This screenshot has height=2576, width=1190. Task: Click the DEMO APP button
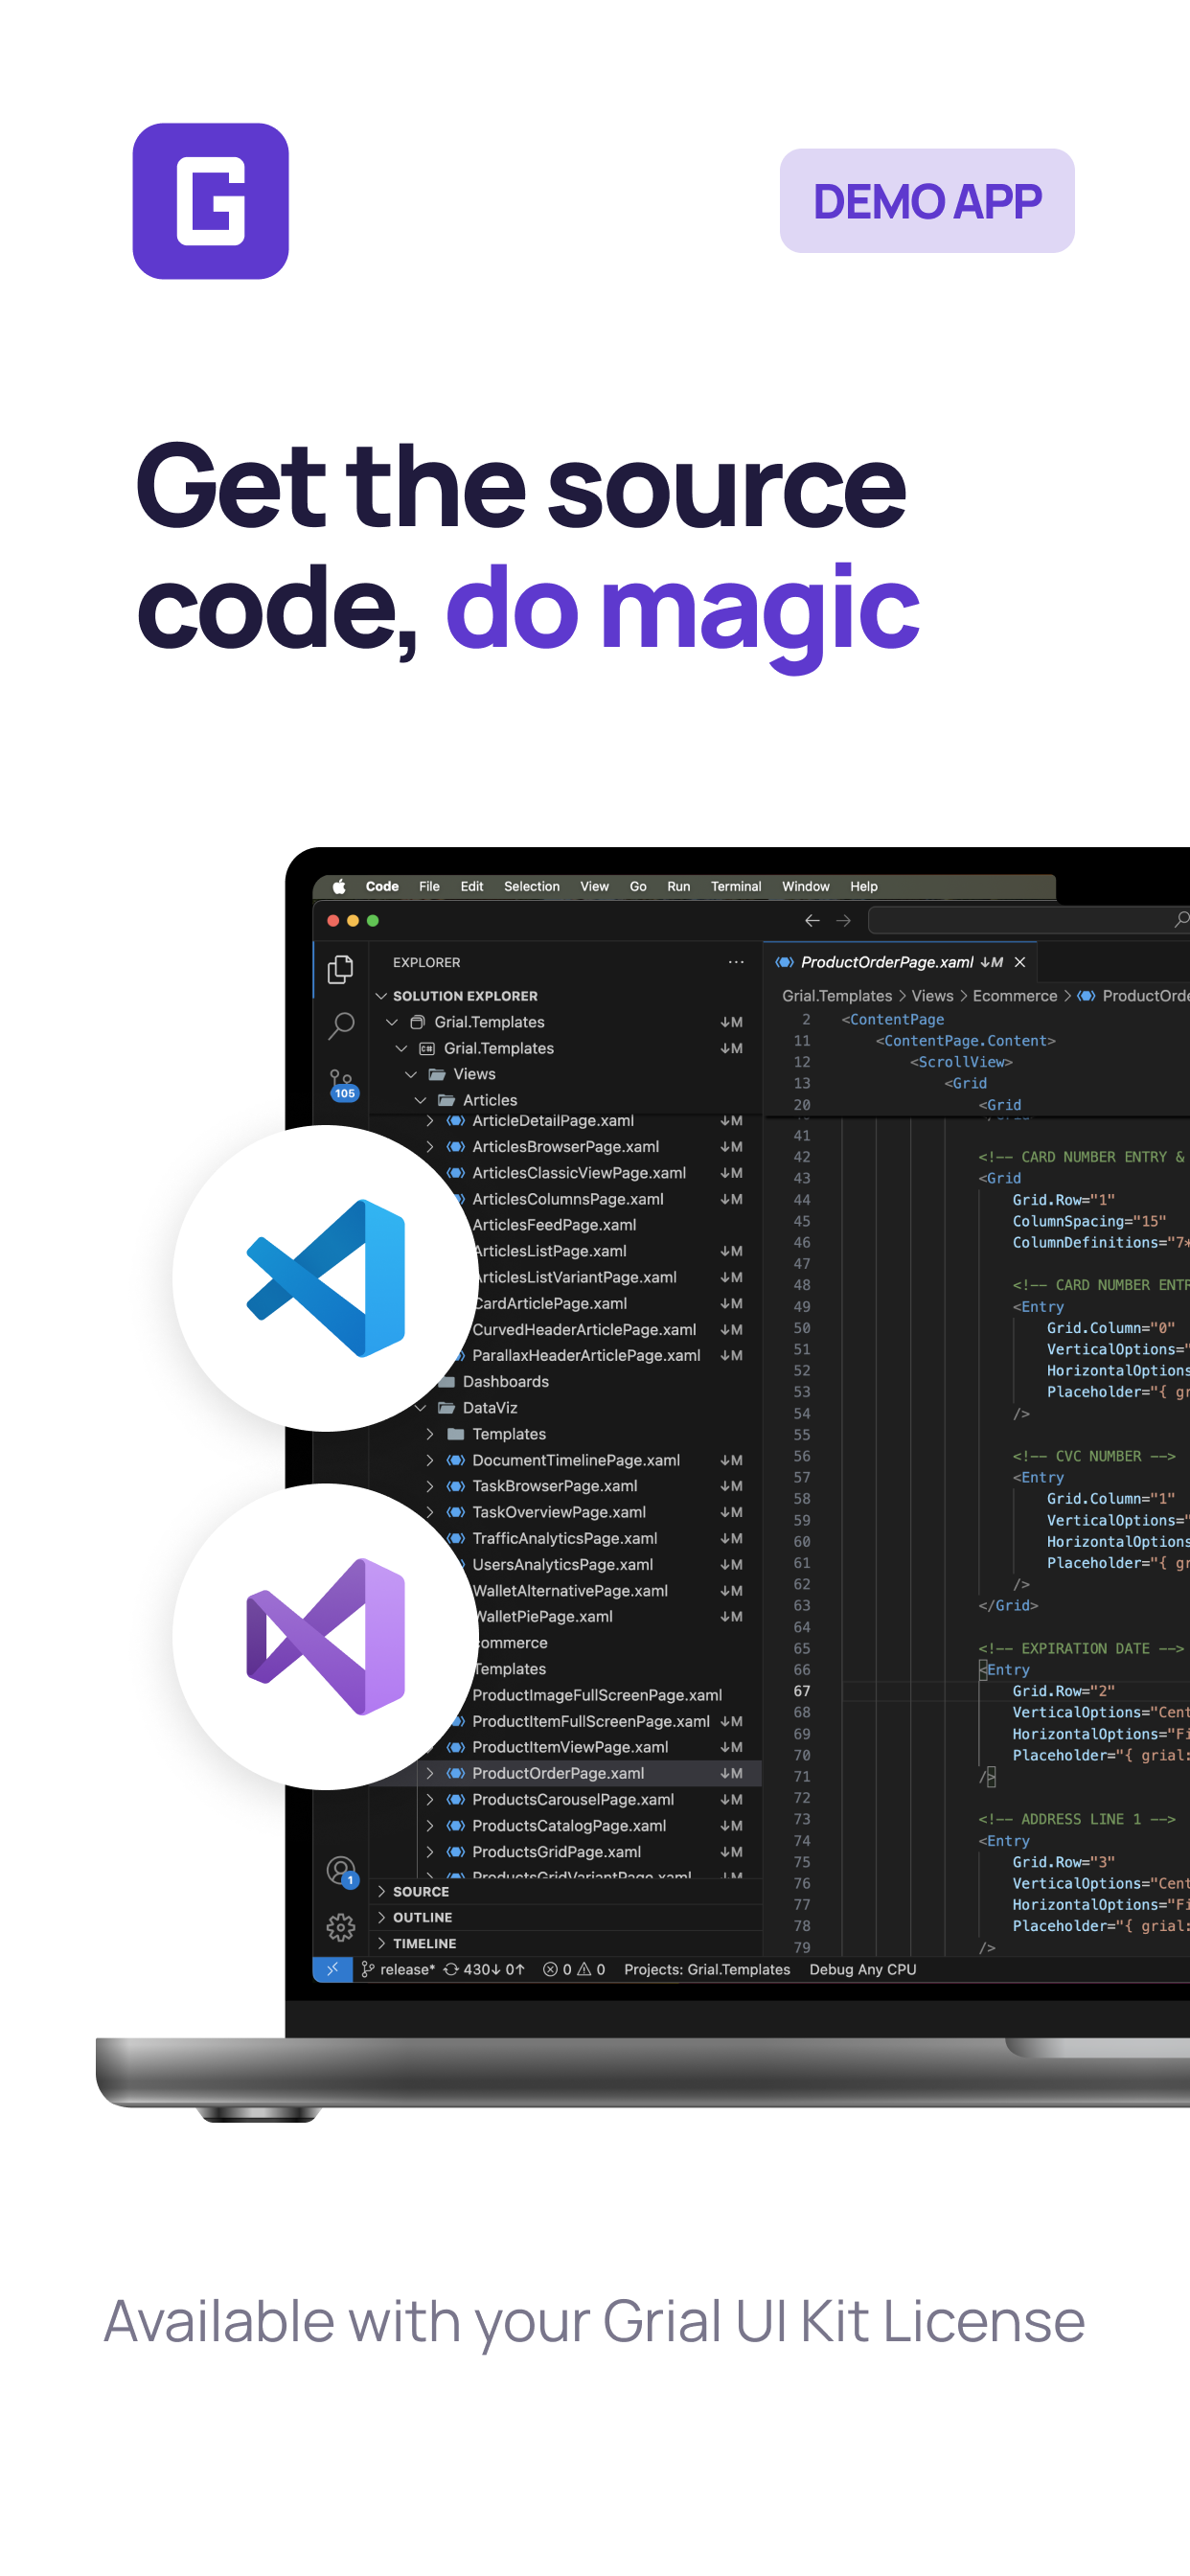coord(927,201)
